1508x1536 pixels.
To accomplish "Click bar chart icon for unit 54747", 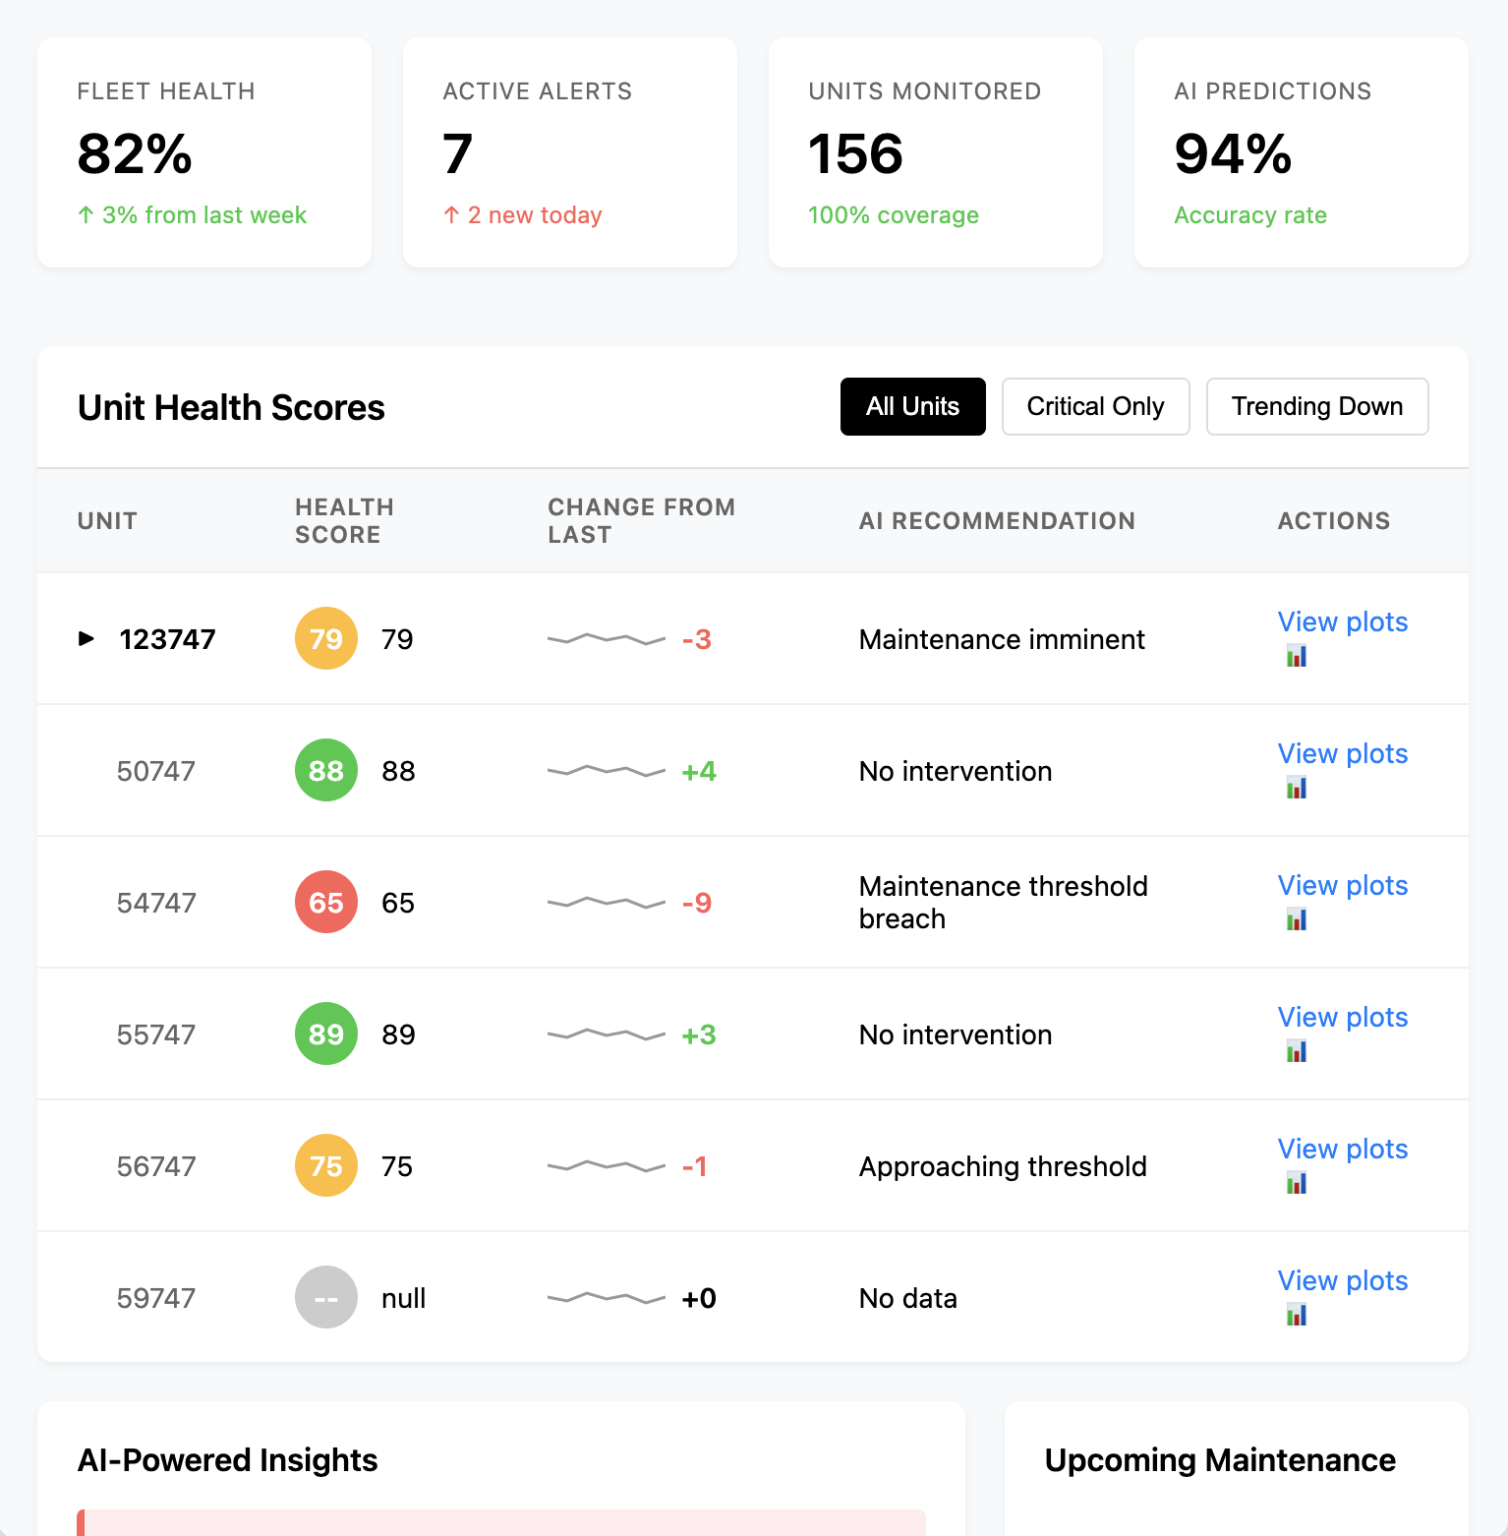I will click(1296, 920).
